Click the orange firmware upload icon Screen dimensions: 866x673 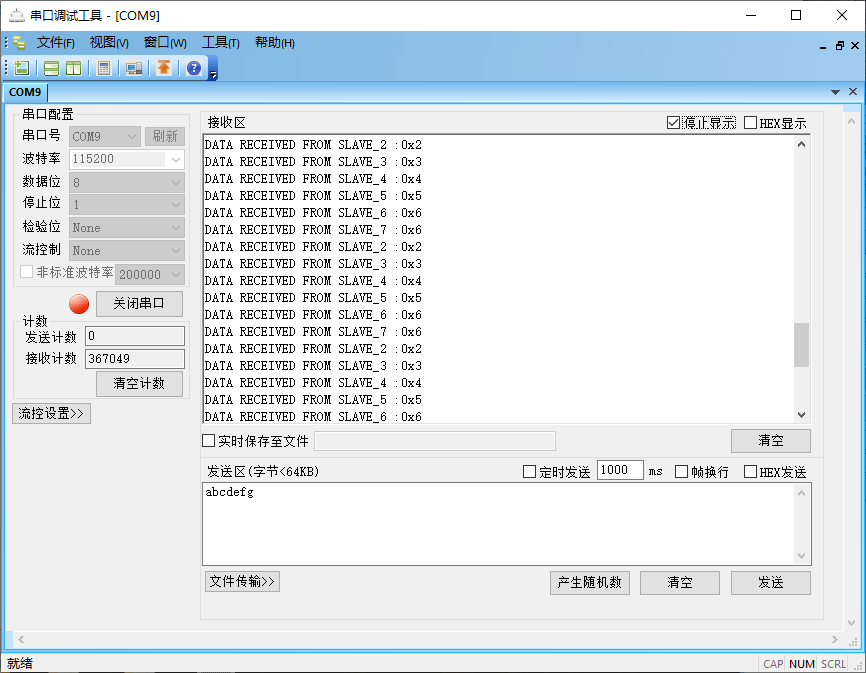(161, 67)
